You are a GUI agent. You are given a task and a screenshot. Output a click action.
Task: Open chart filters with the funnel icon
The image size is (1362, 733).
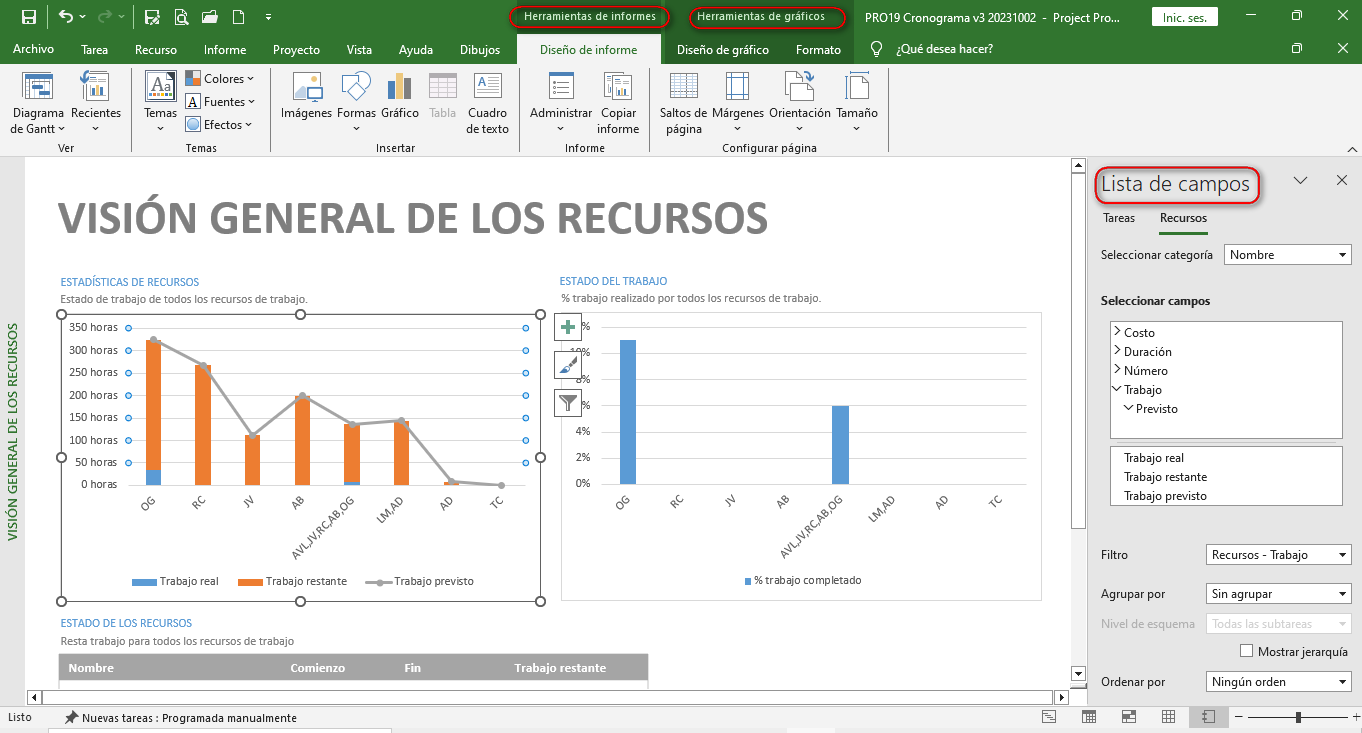[x=568, y=403]
